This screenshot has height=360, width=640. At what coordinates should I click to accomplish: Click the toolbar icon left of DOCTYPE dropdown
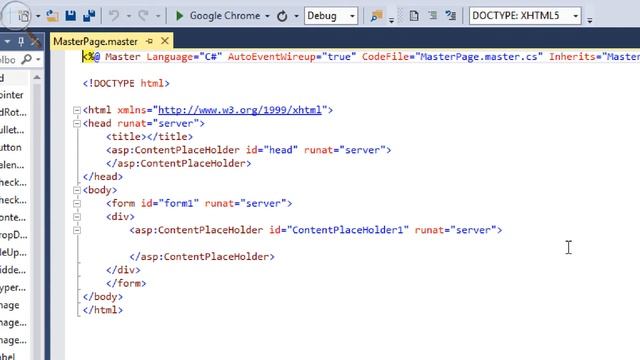point(451,16)
